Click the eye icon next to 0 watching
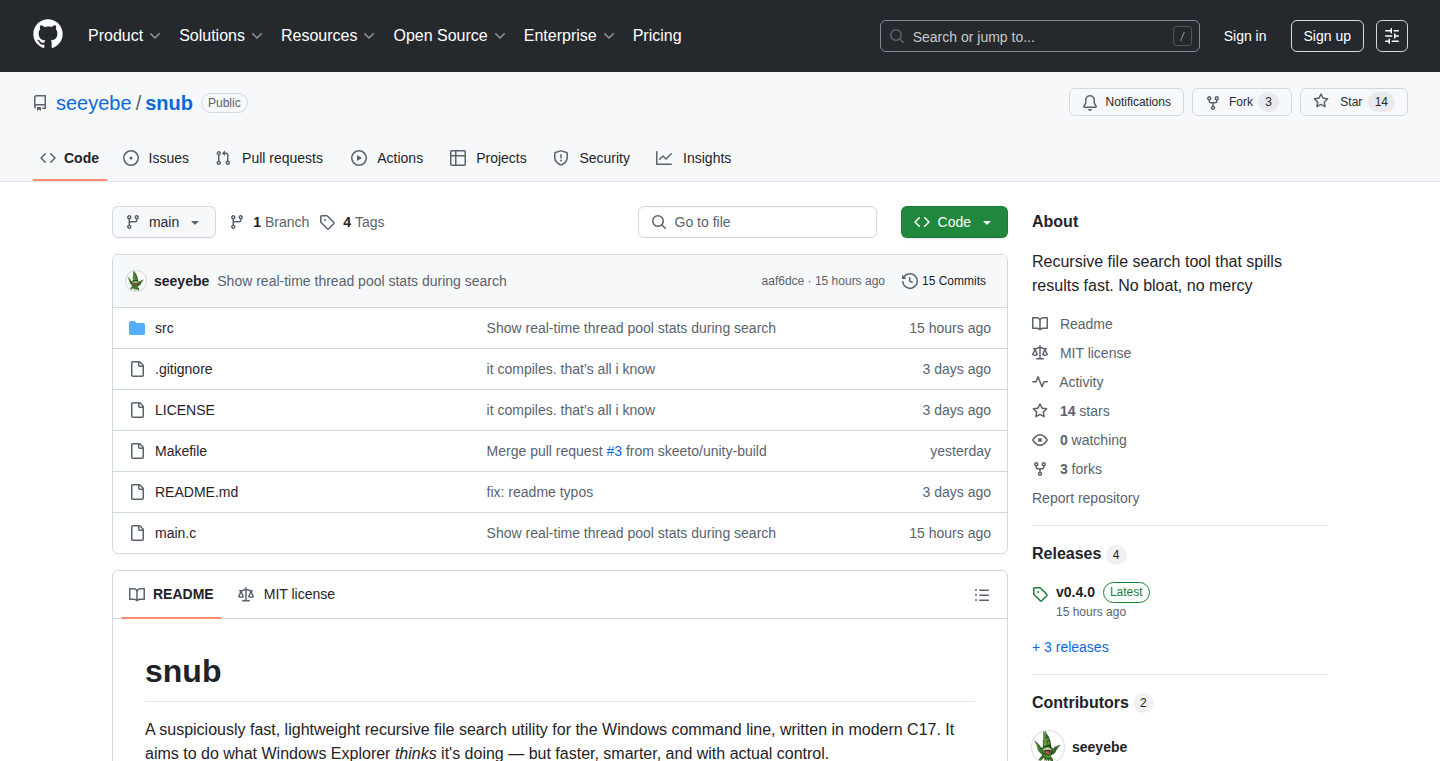Image resolution: width=1440 pixels, height=761 pixels. coord(1040,440)
